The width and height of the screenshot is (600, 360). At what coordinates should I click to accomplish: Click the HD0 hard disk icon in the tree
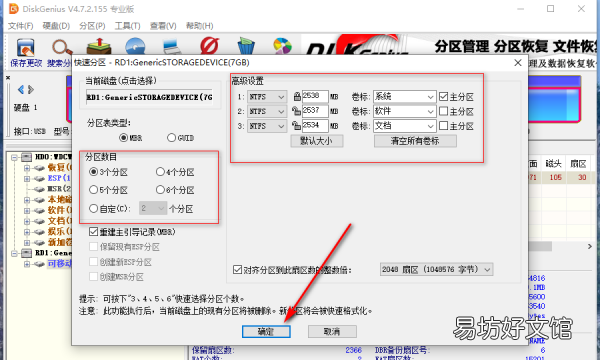[x=26, y=157]
